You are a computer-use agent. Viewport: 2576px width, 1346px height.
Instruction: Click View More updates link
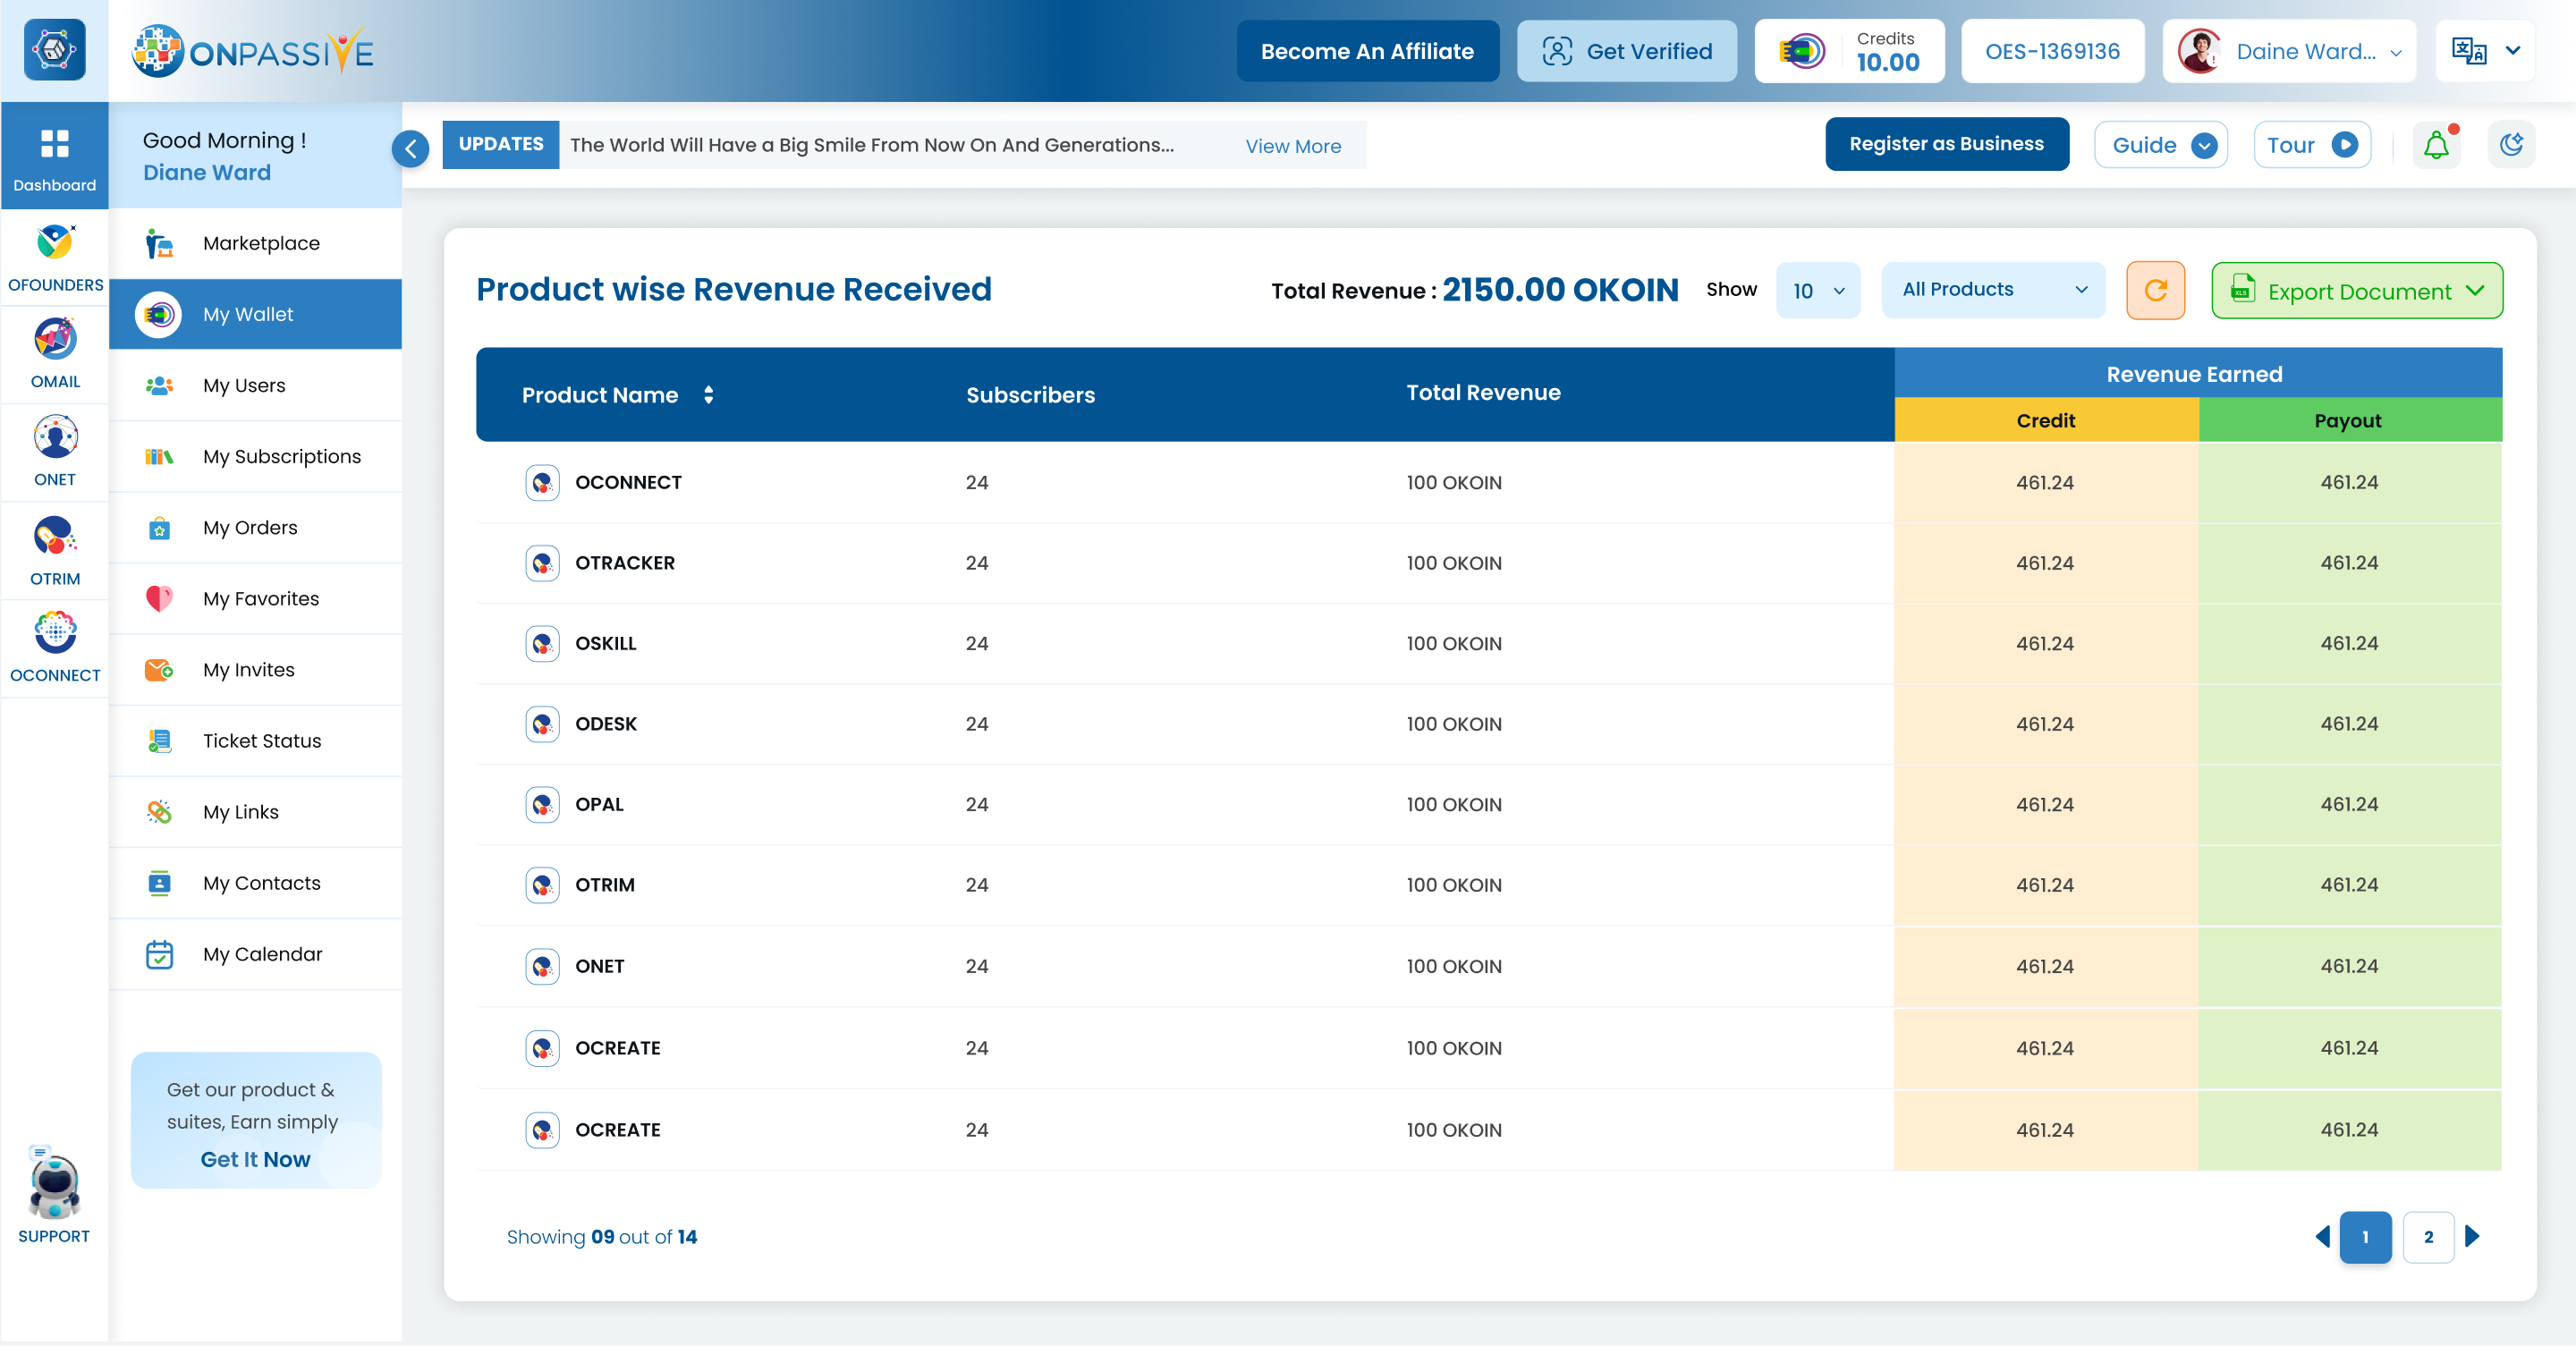pyautogui.click(x=1293, y=146)
